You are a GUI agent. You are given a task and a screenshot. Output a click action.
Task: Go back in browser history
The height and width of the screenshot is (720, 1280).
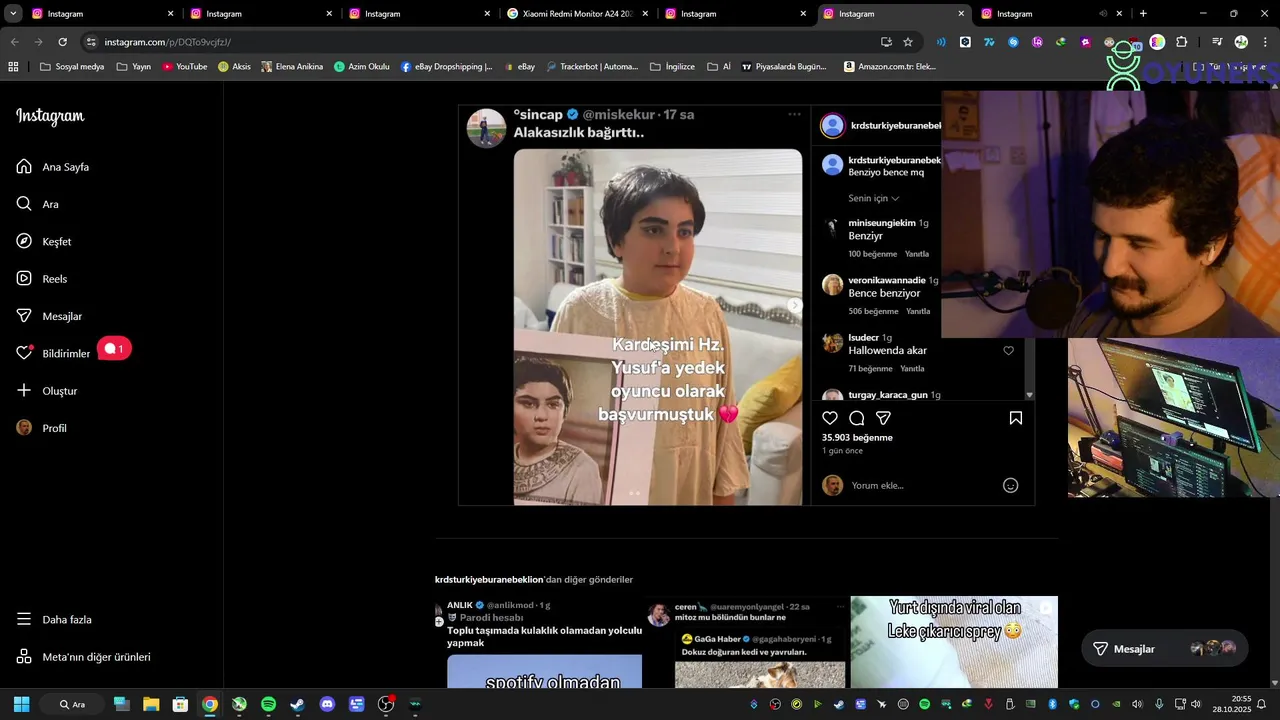pyautogui.click(x=14, y=42)
